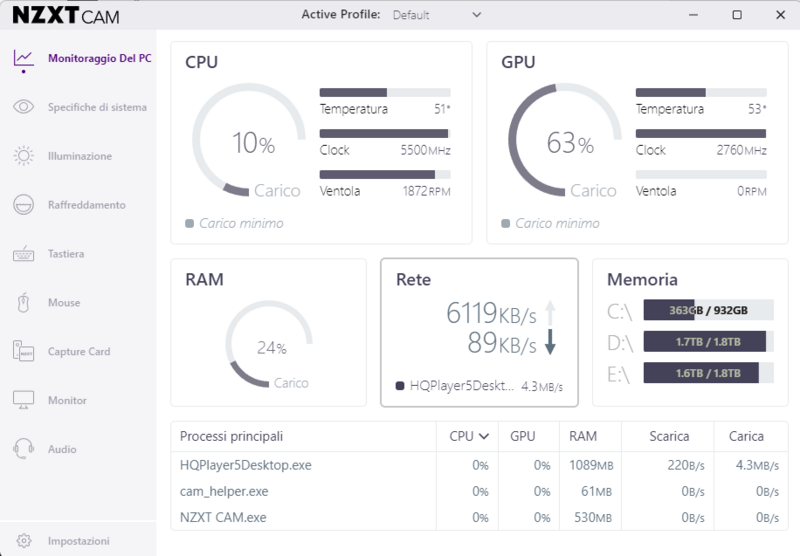
Task: Select the Mouse icon in sidebar
Action: (23, 302)
